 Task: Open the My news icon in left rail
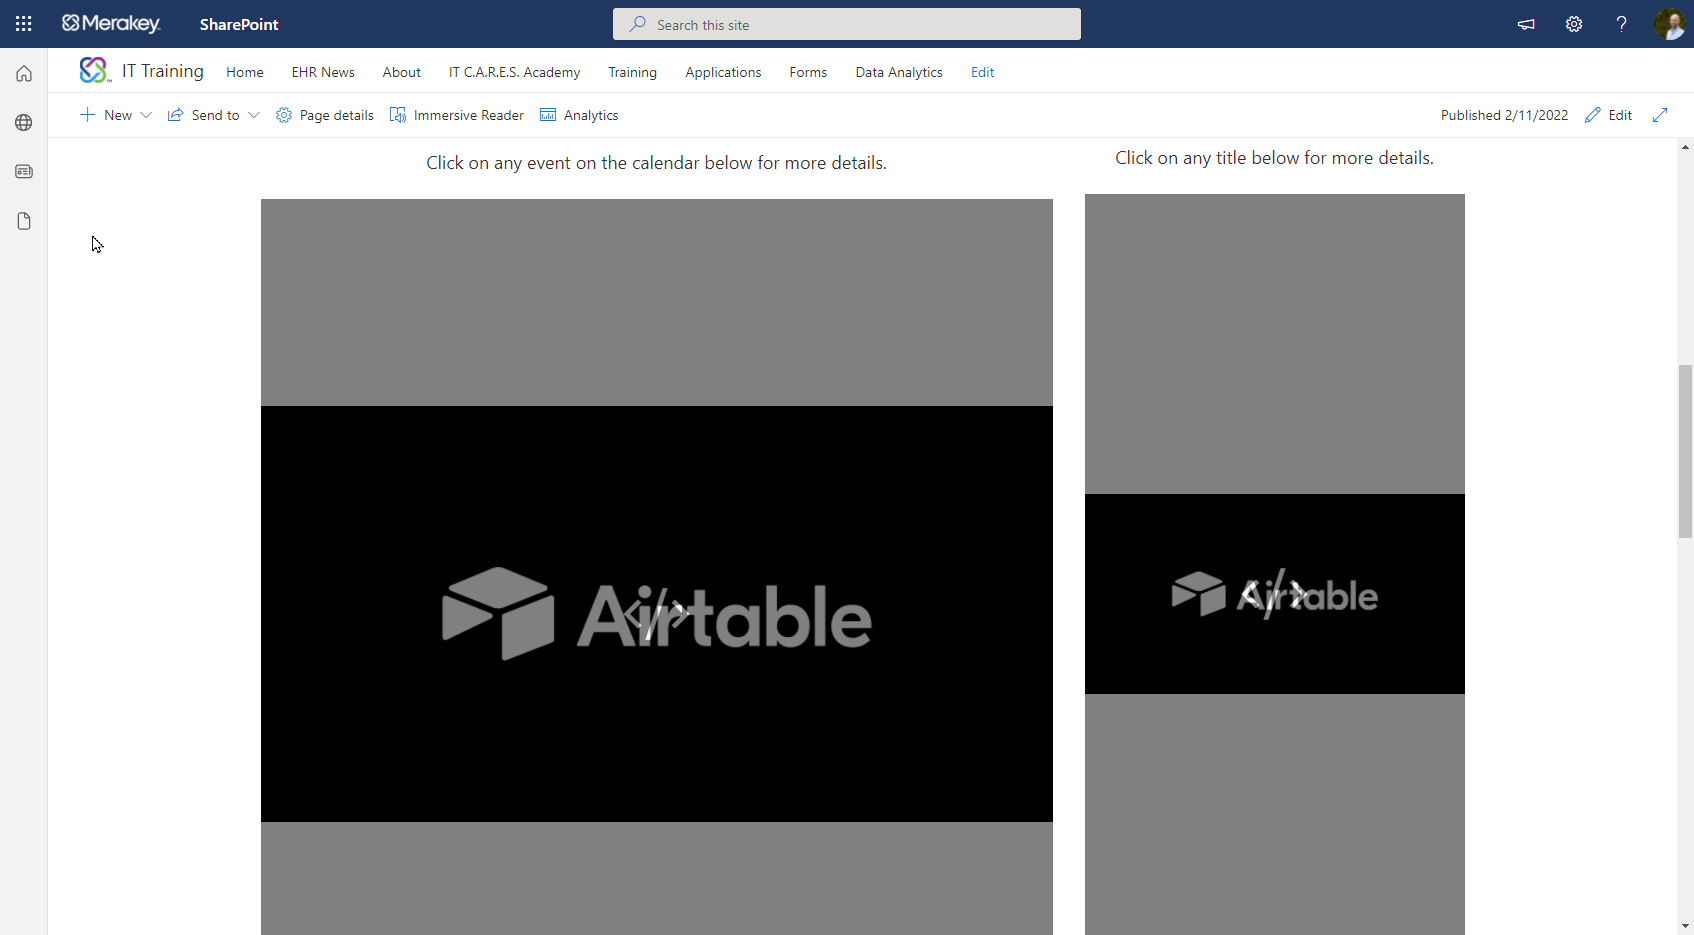24,171
